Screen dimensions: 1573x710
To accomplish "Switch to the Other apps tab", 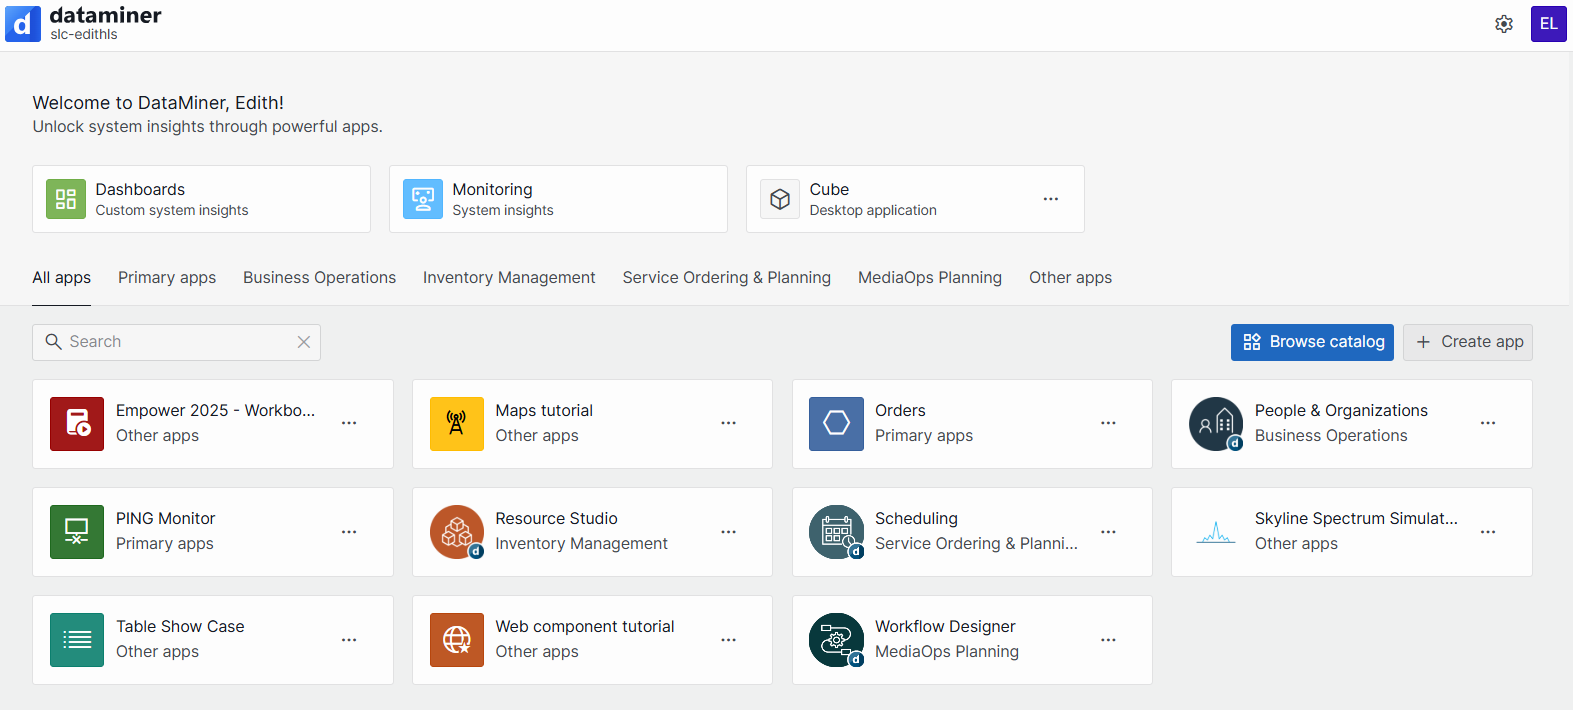I will point(1070,278).
